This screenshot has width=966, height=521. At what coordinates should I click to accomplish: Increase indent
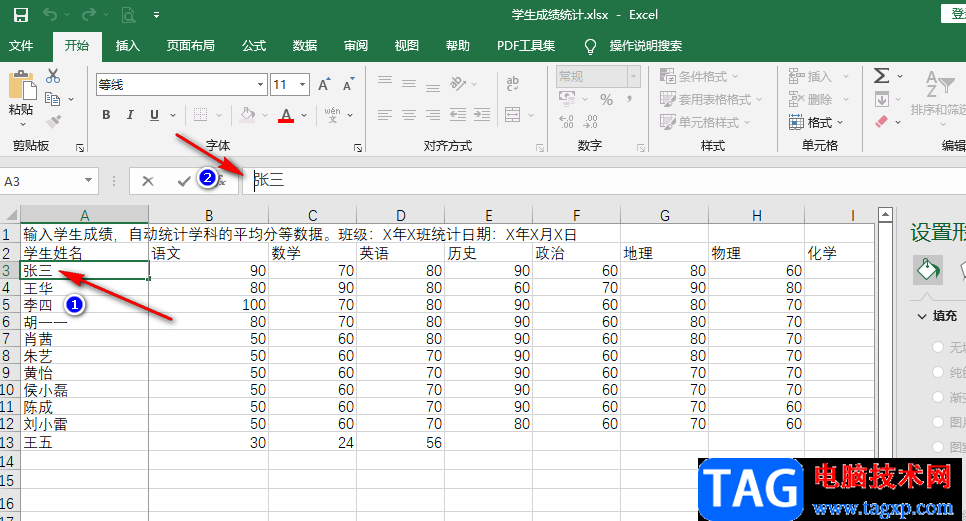coord(482,115)
